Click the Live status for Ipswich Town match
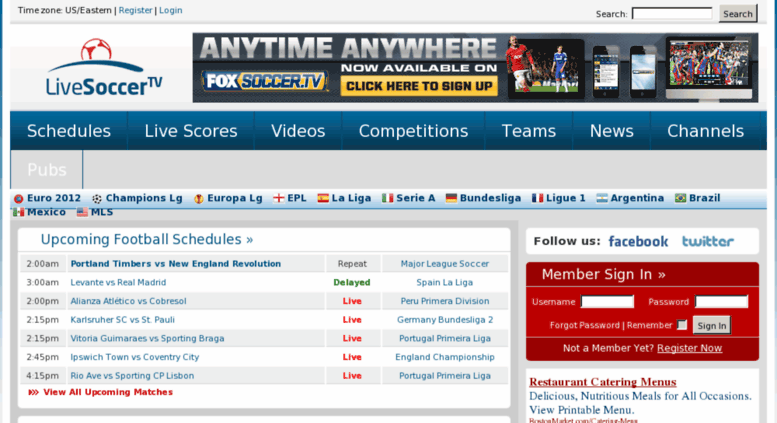The image size is (777, 423). [x=352, y=357]
